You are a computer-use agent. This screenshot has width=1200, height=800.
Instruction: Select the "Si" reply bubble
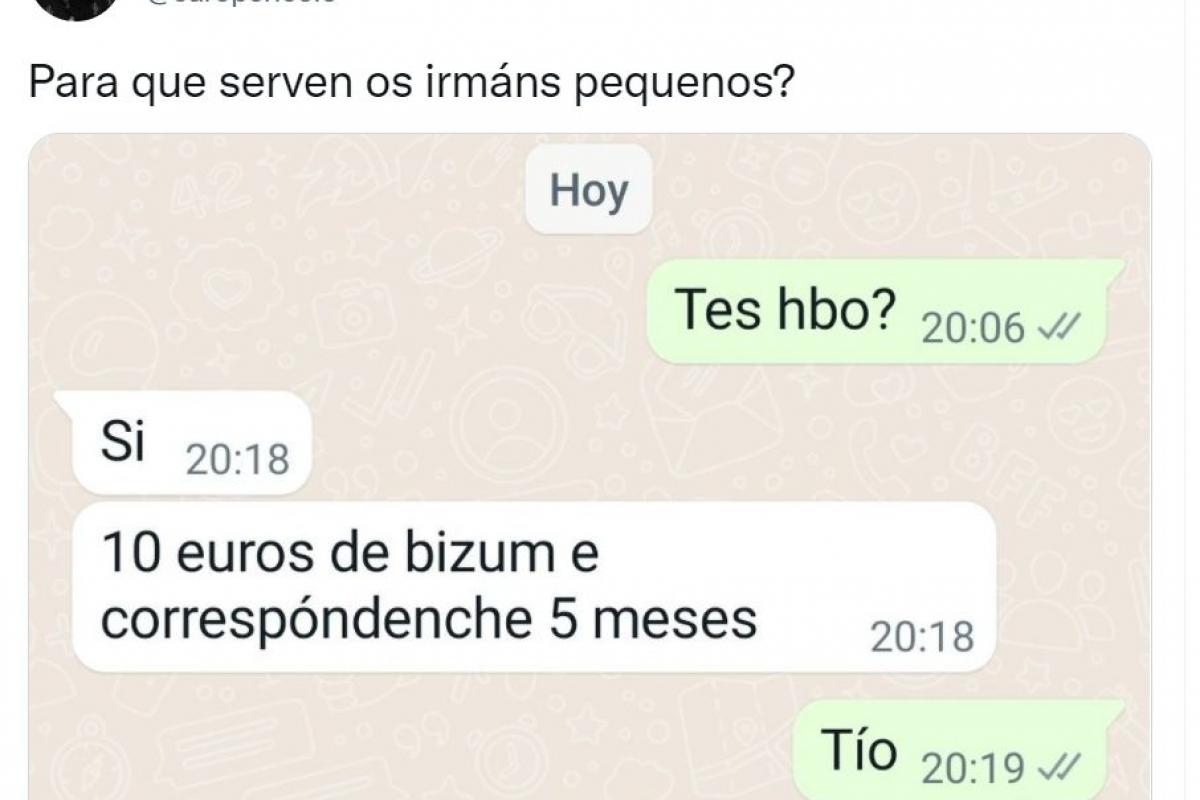click(x=192, y=443)
